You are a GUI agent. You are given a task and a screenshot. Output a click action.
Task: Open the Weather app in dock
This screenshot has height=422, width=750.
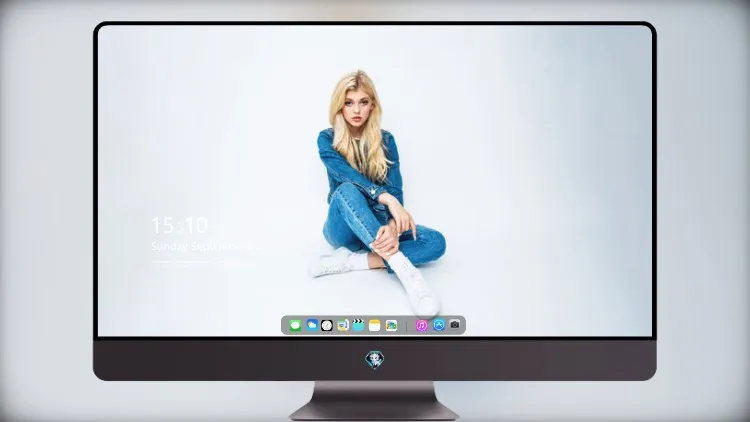pos(312,325)
